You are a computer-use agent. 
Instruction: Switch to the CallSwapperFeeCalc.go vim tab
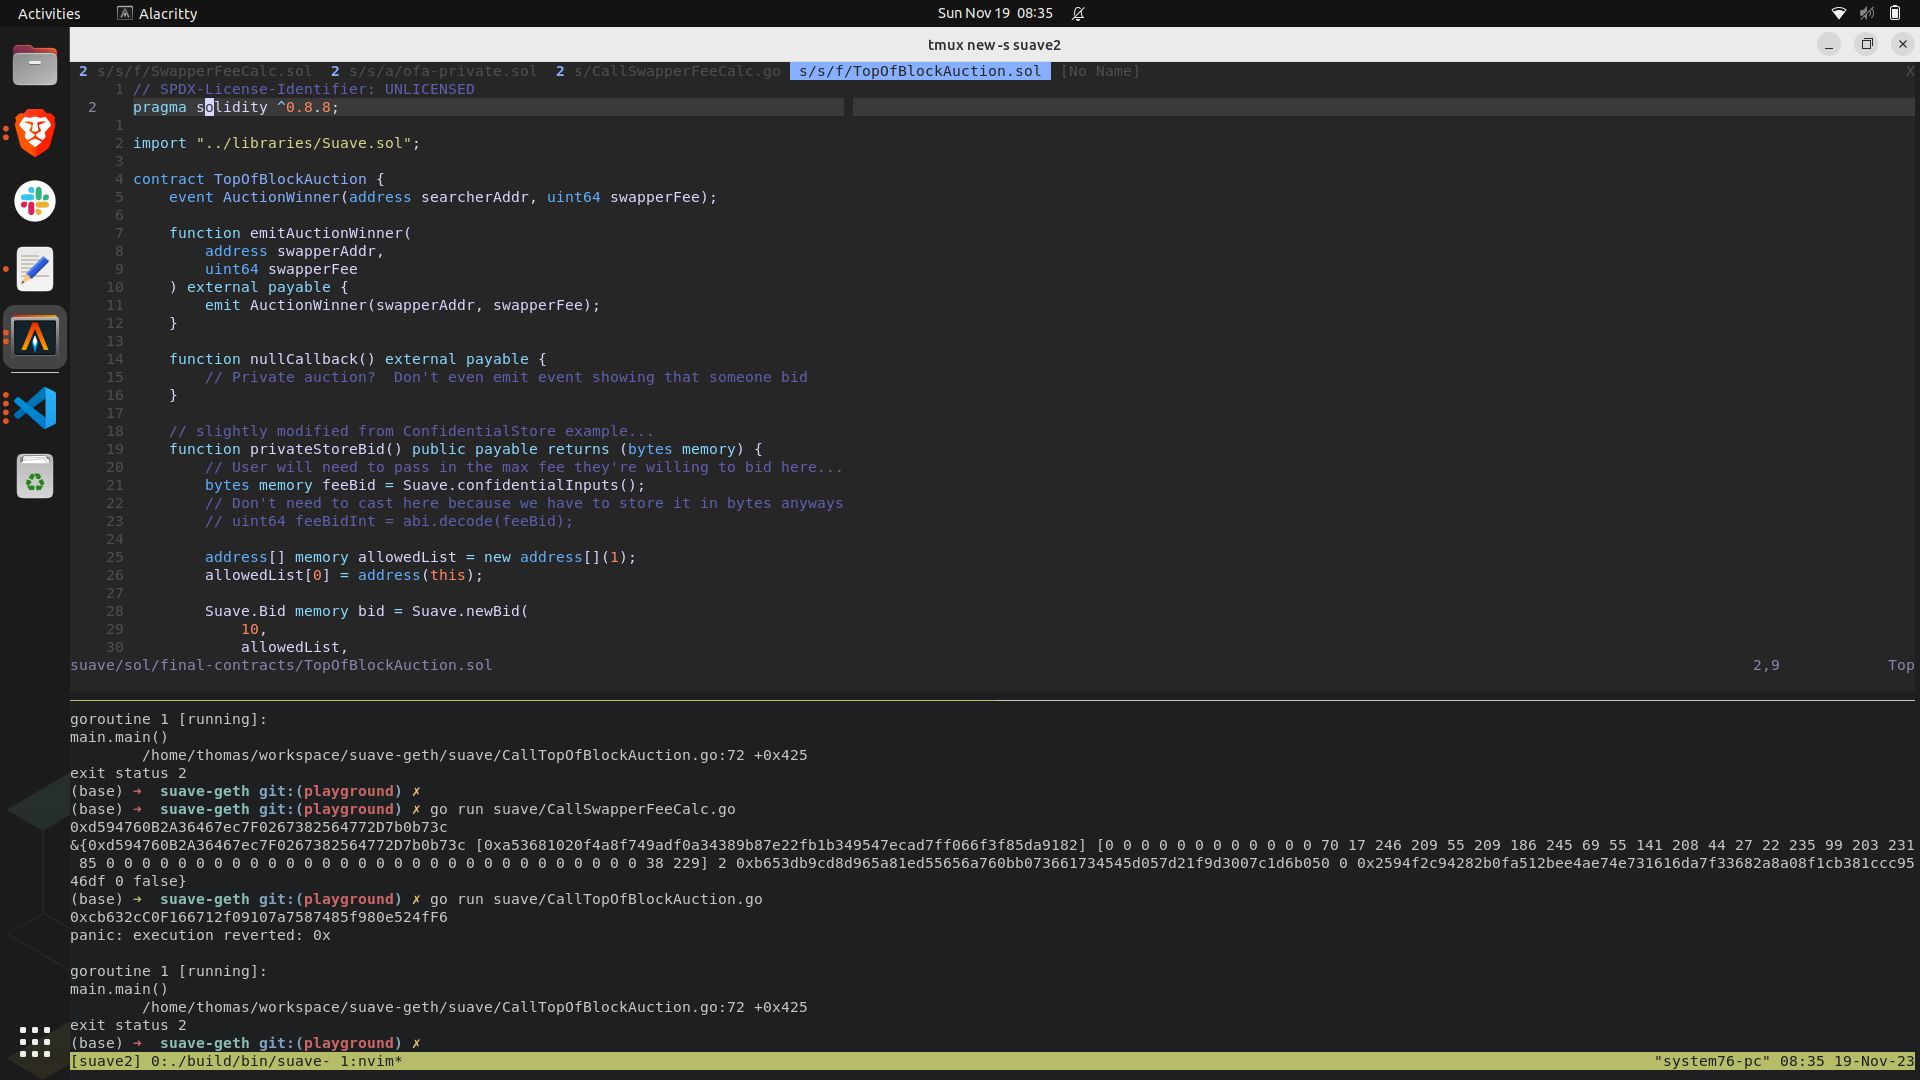(x=668, y=71)
